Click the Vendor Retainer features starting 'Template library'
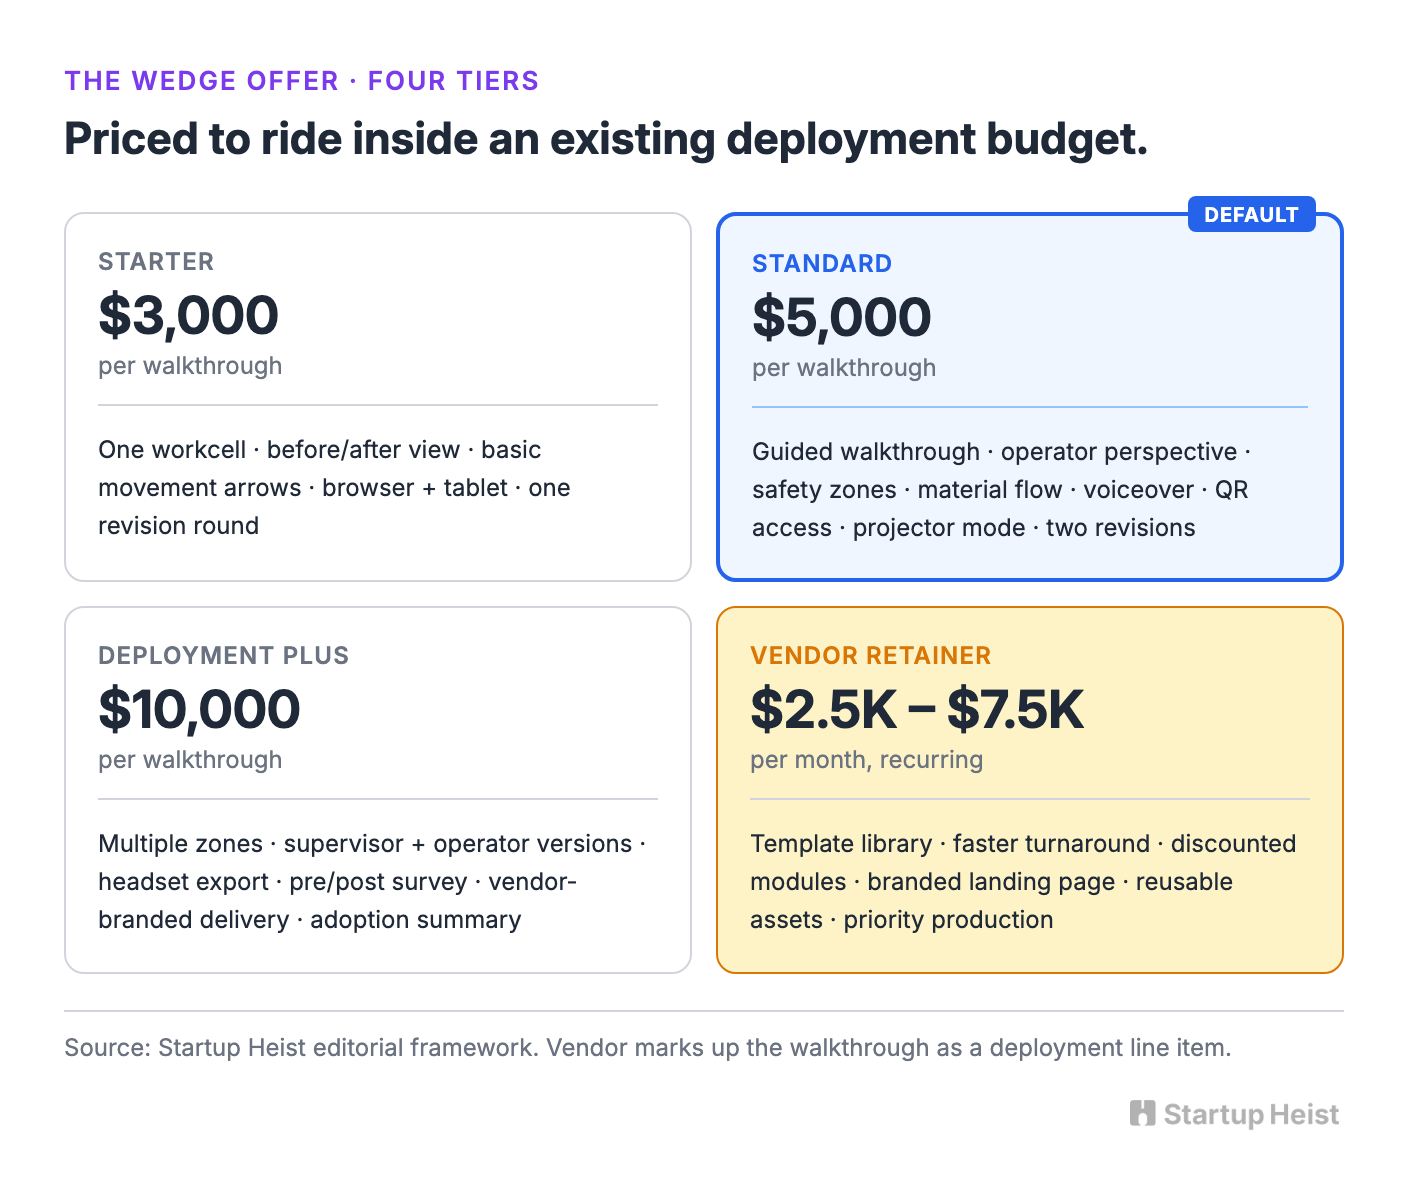1408x1198 pixels. 1023,882
